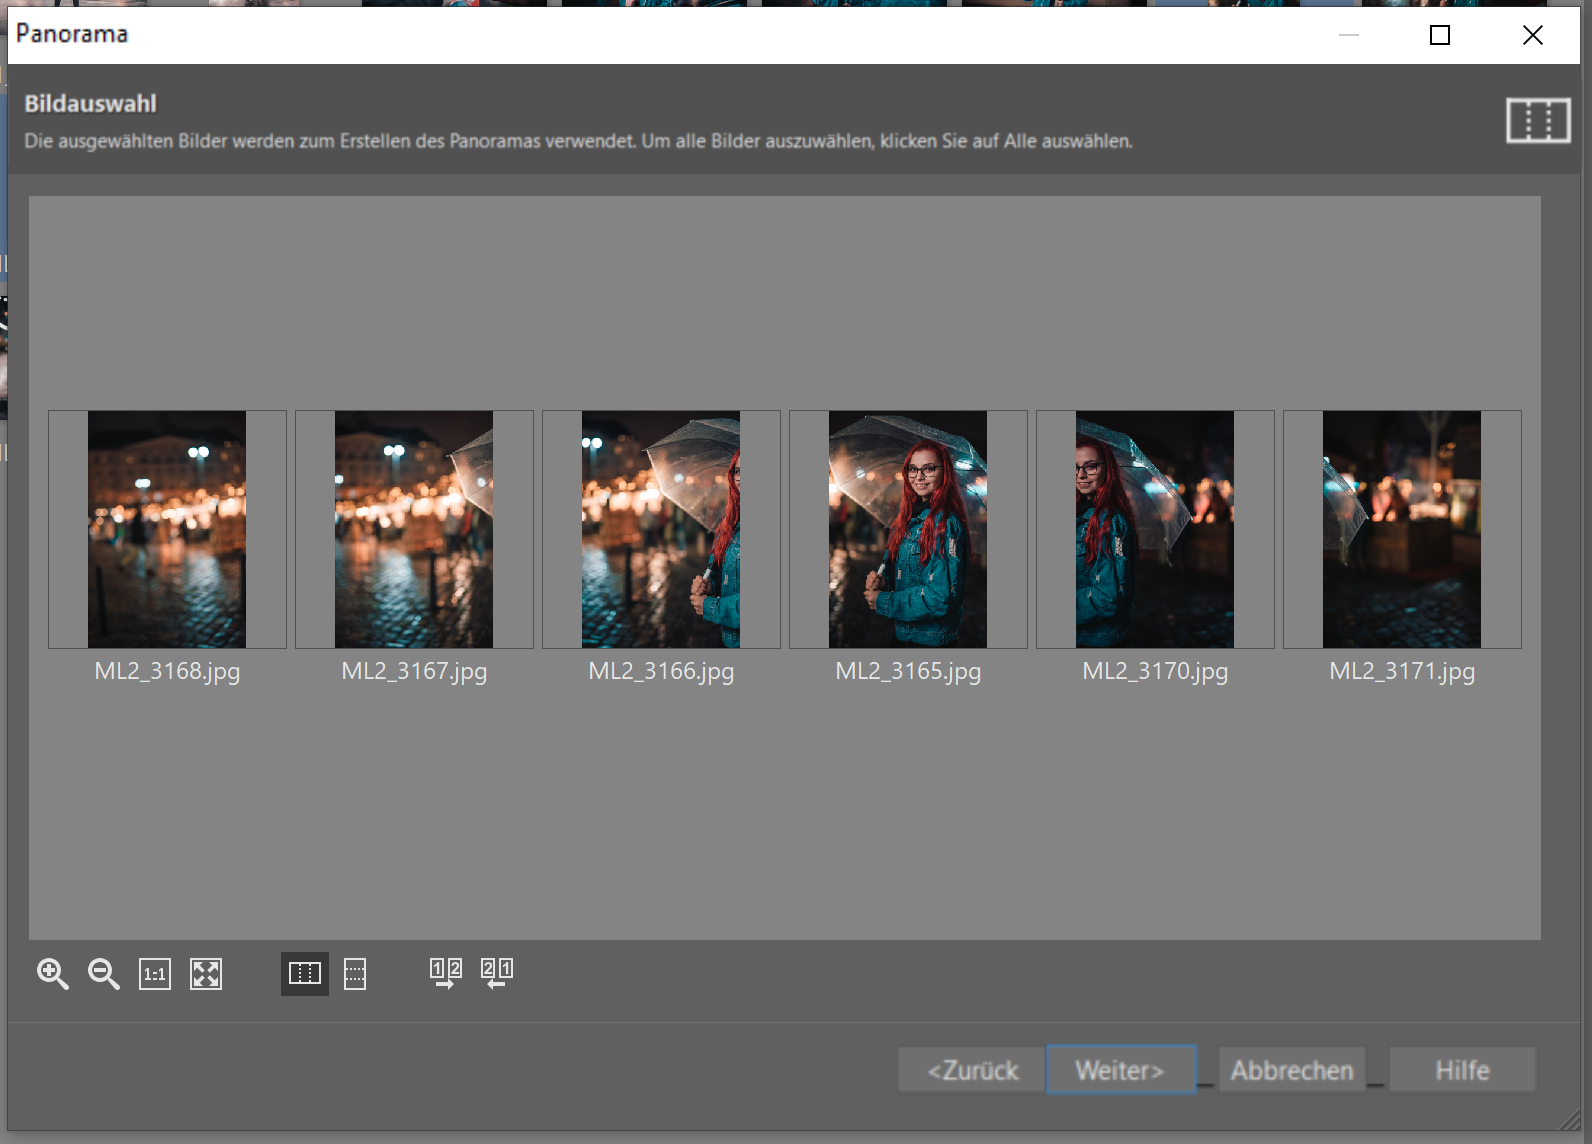Toggle vertical panorama layout mode
Viewport: 1592px width, 1144px height.
click(x=355, y=973)
